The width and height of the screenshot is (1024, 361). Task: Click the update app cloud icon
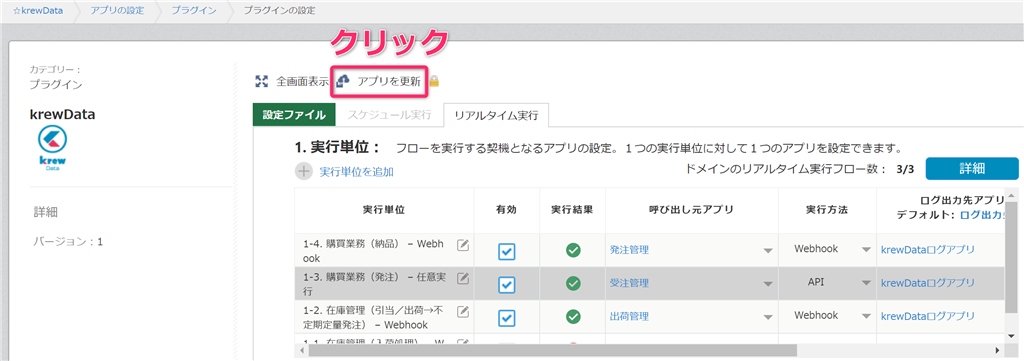point(343,82)
